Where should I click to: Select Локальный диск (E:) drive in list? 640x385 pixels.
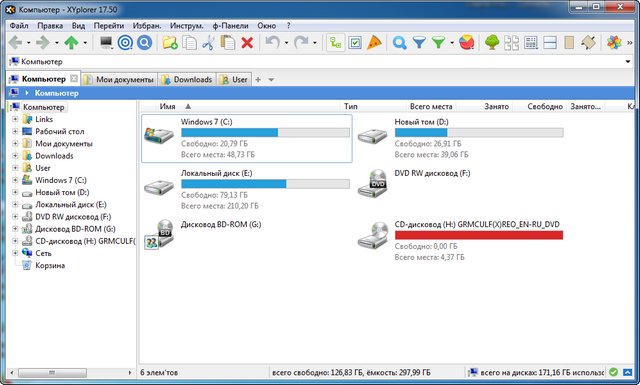click(247, 189)
